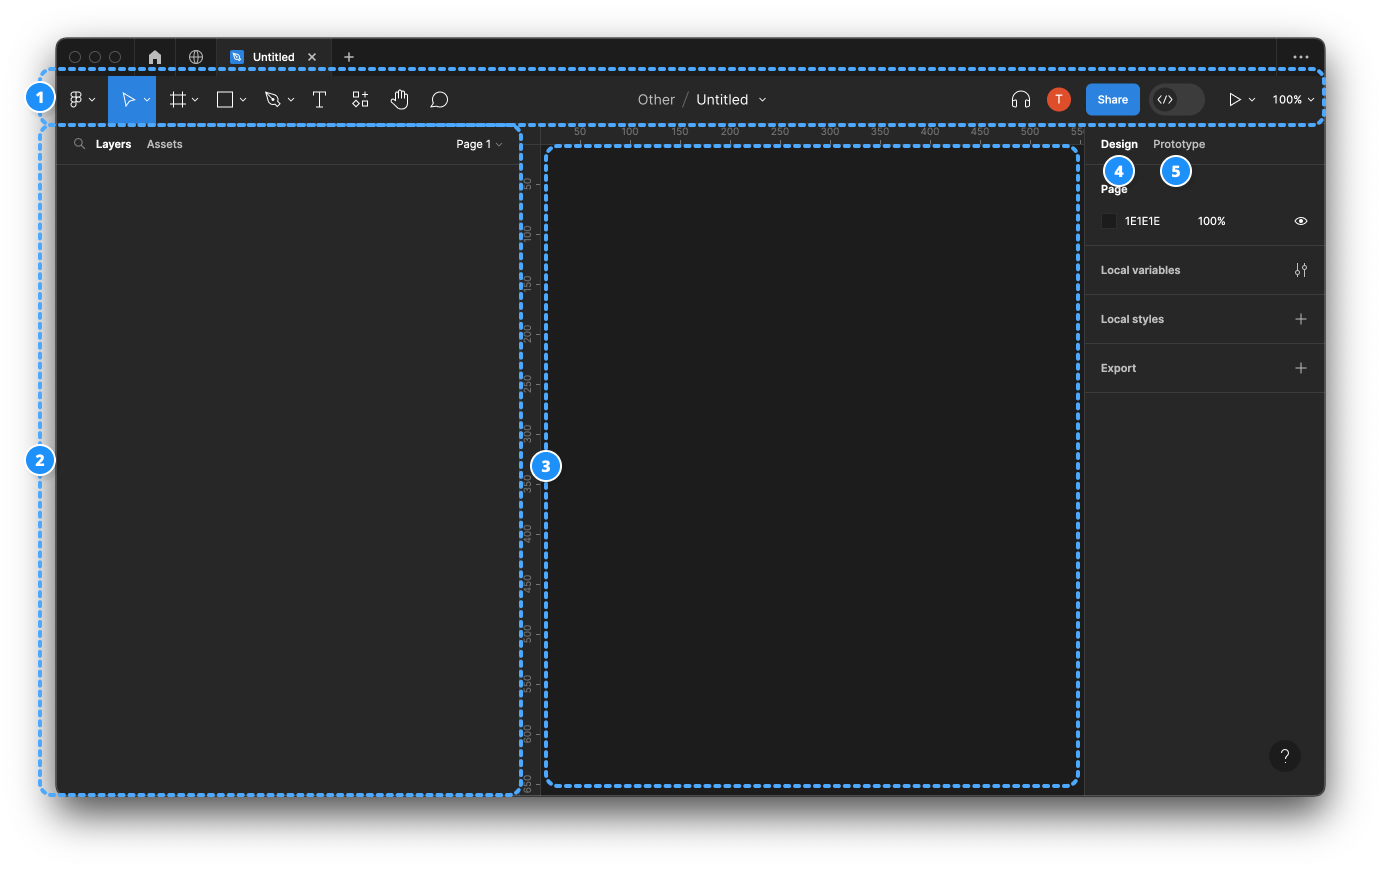Open the Resources components tool
1381x870 pixels.
click(360, 100)
